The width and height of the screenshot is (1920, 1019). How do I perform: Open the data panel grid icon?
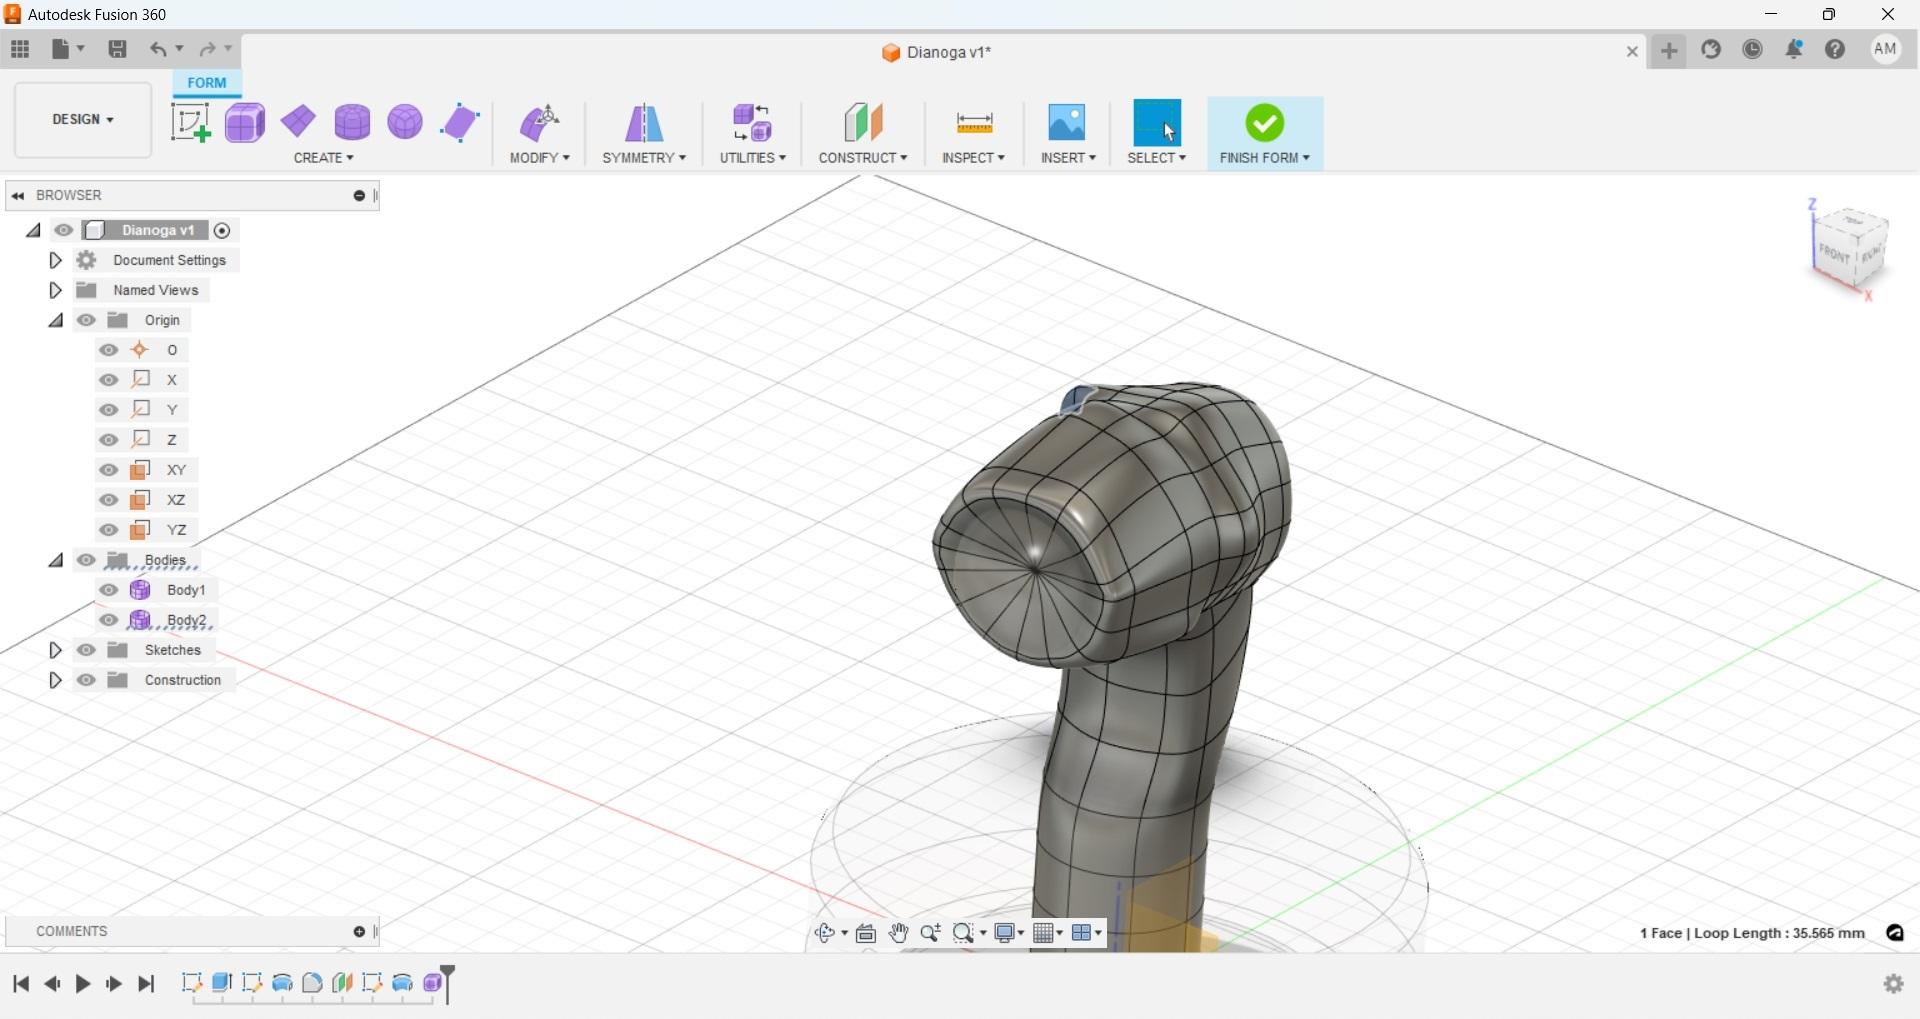pyautogui.click(x=20, y=49)
